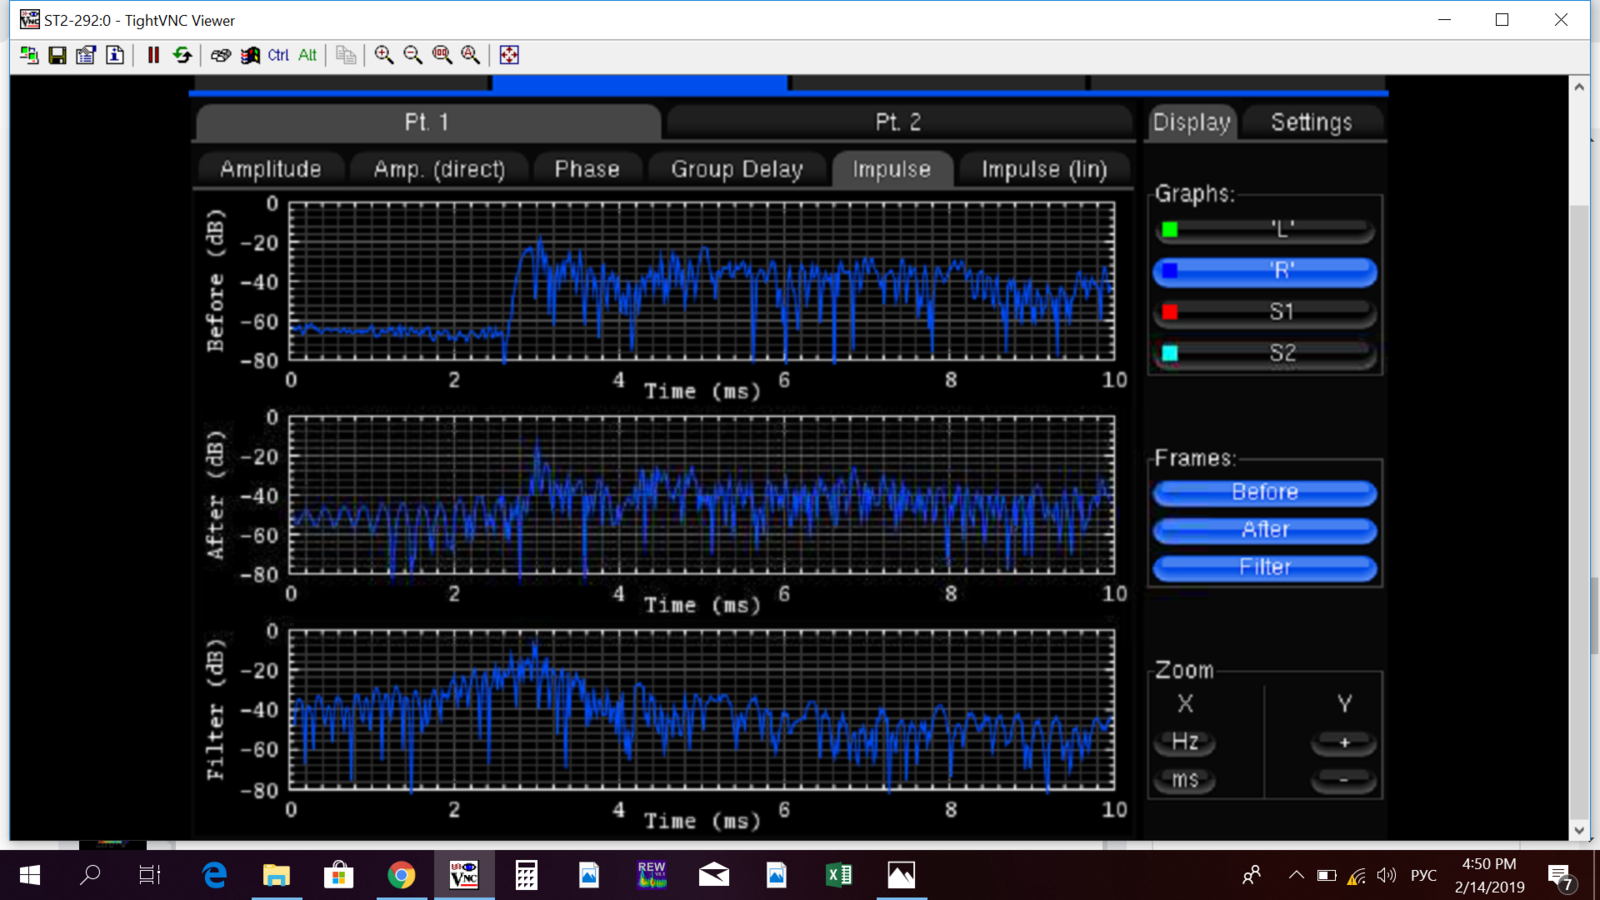Click the cyan swatch for graph S2

(1170, 353)
